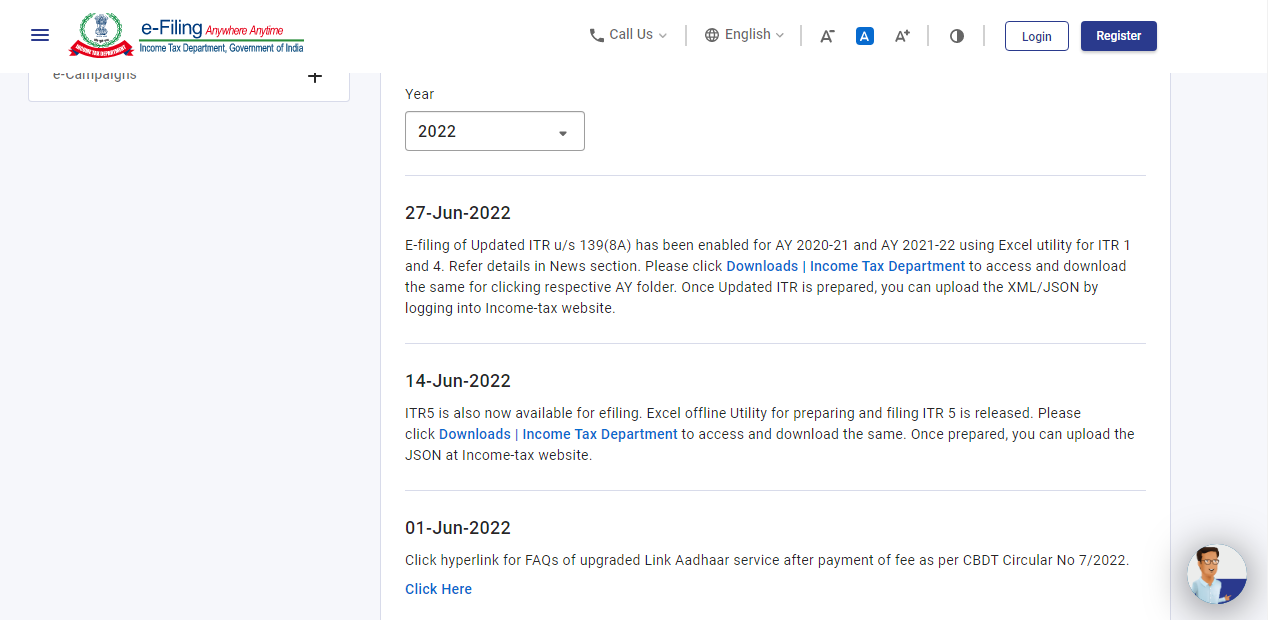Open Downloads link in 27-Jun-2022 news
1268x620 pixels.
[845, 266]
